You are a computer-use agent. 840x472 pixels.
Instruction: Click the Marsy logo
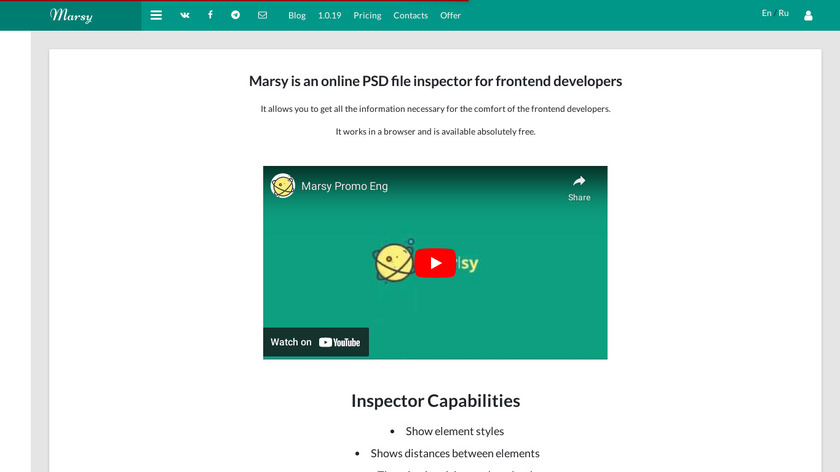click(x=71, y=15)
